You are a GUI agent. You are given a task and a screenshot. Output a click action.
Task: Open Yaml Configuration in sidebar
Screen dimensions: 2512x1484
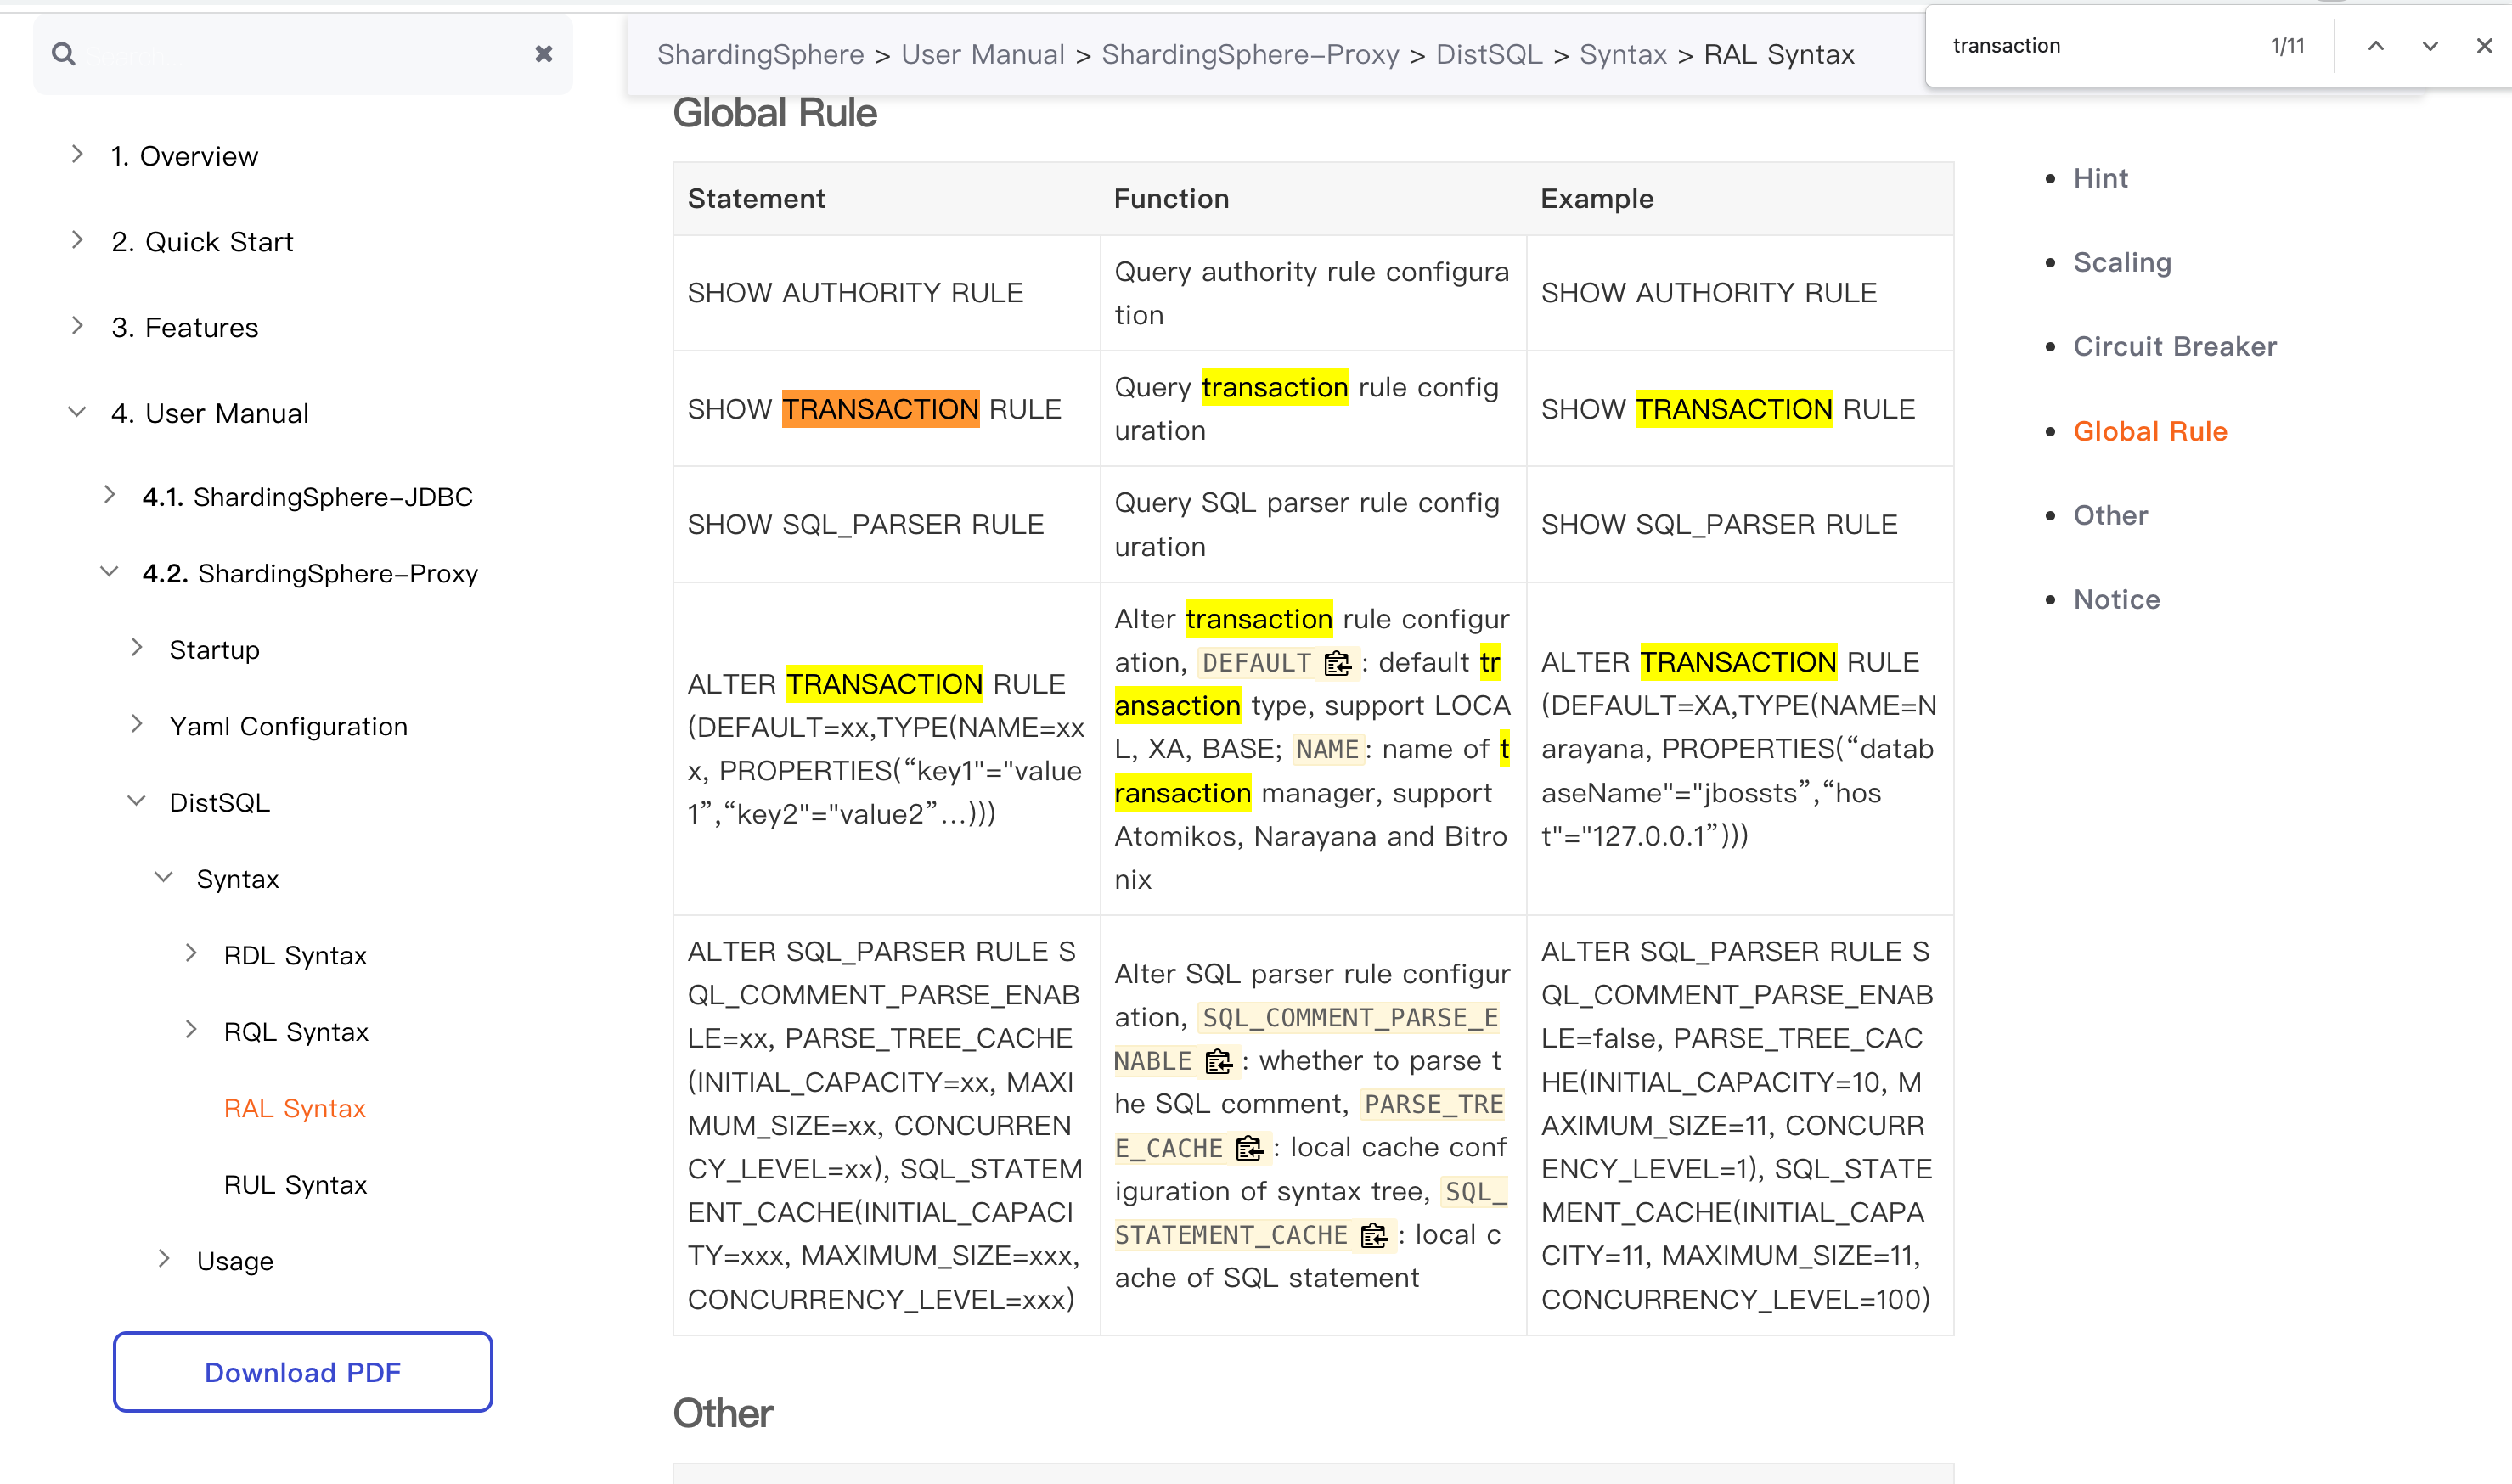(x=288, y=726)
